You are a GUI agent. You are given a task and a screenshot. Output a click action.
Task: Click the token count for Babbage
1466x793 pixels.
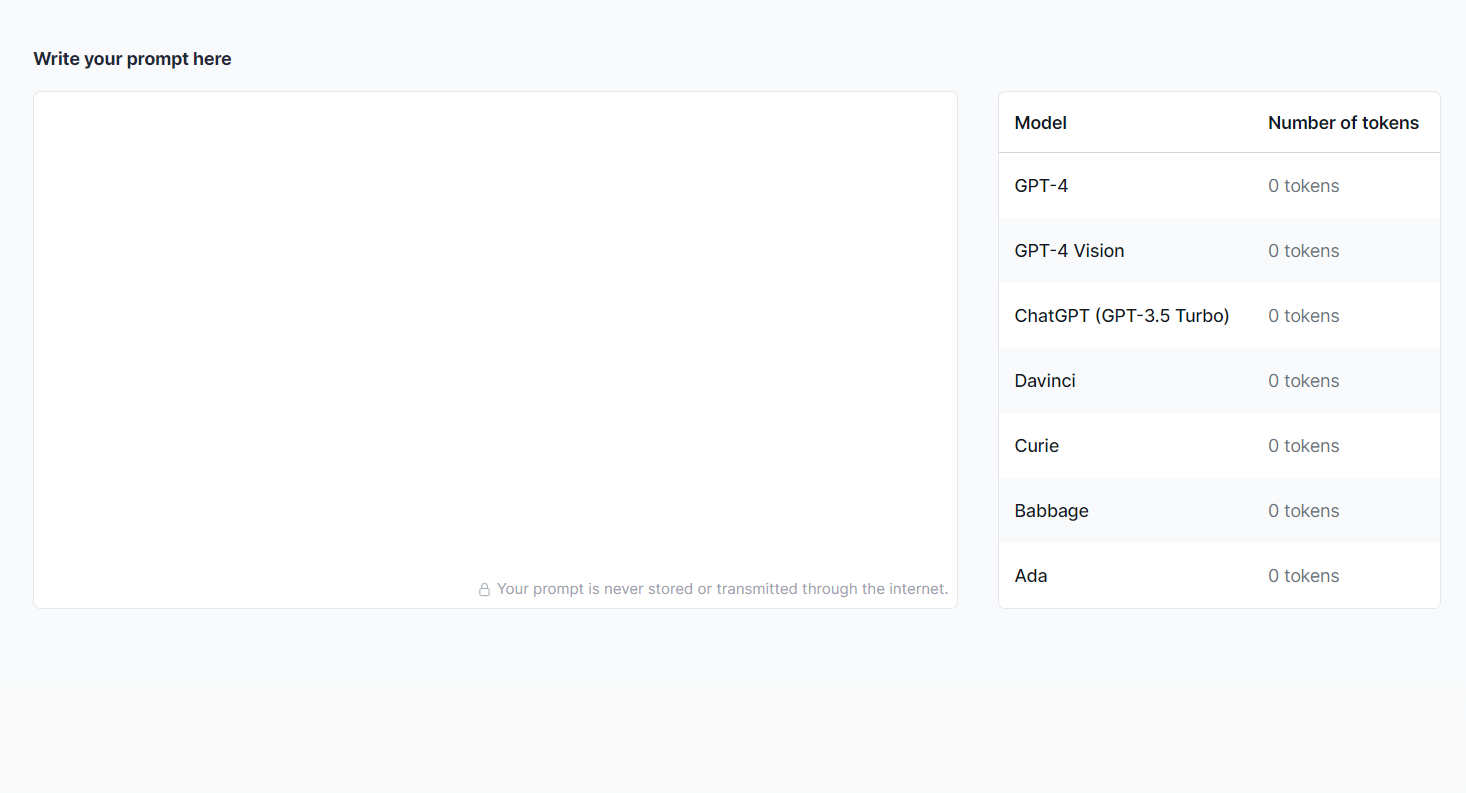[x=1303, y=511]
